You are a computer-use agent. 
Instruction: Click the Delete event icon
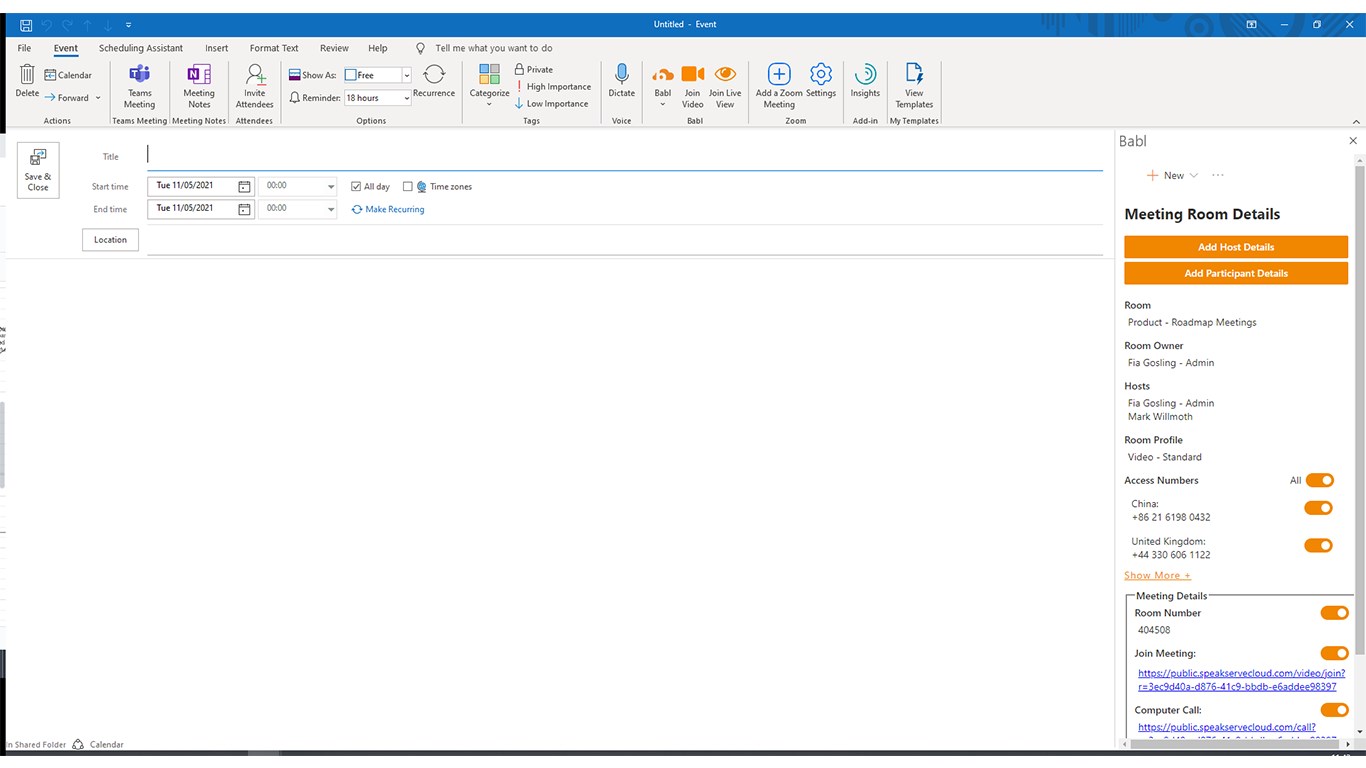pyautogui.click(x=27, y=75)
